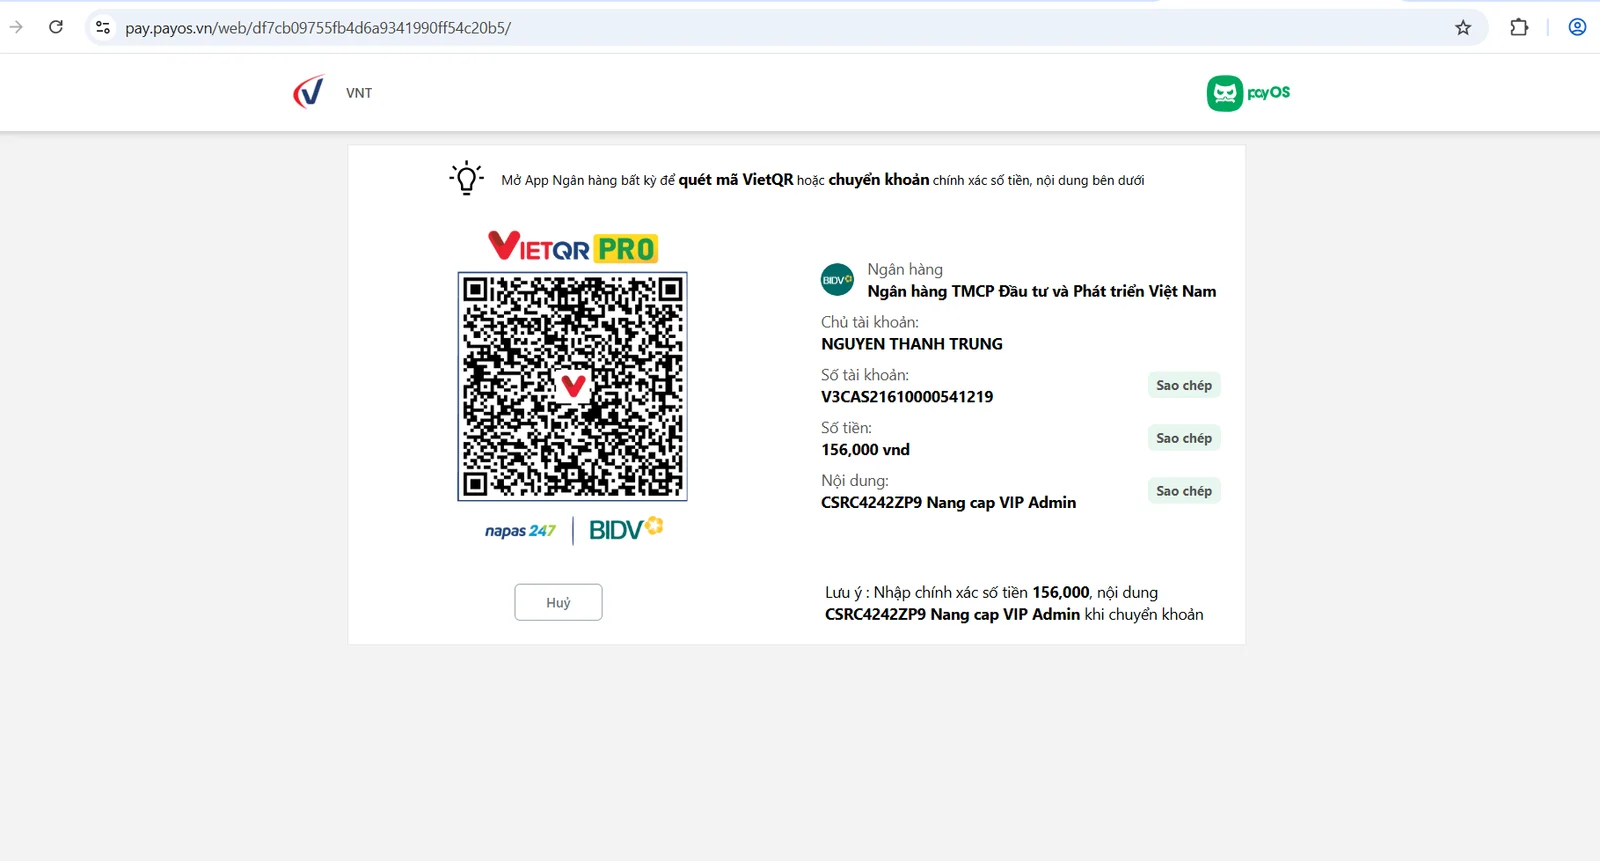Click account number V3CAS21610000541219 text
Image resolution: width=1600 pixels, height=861 pixels.
click(907, 397)
